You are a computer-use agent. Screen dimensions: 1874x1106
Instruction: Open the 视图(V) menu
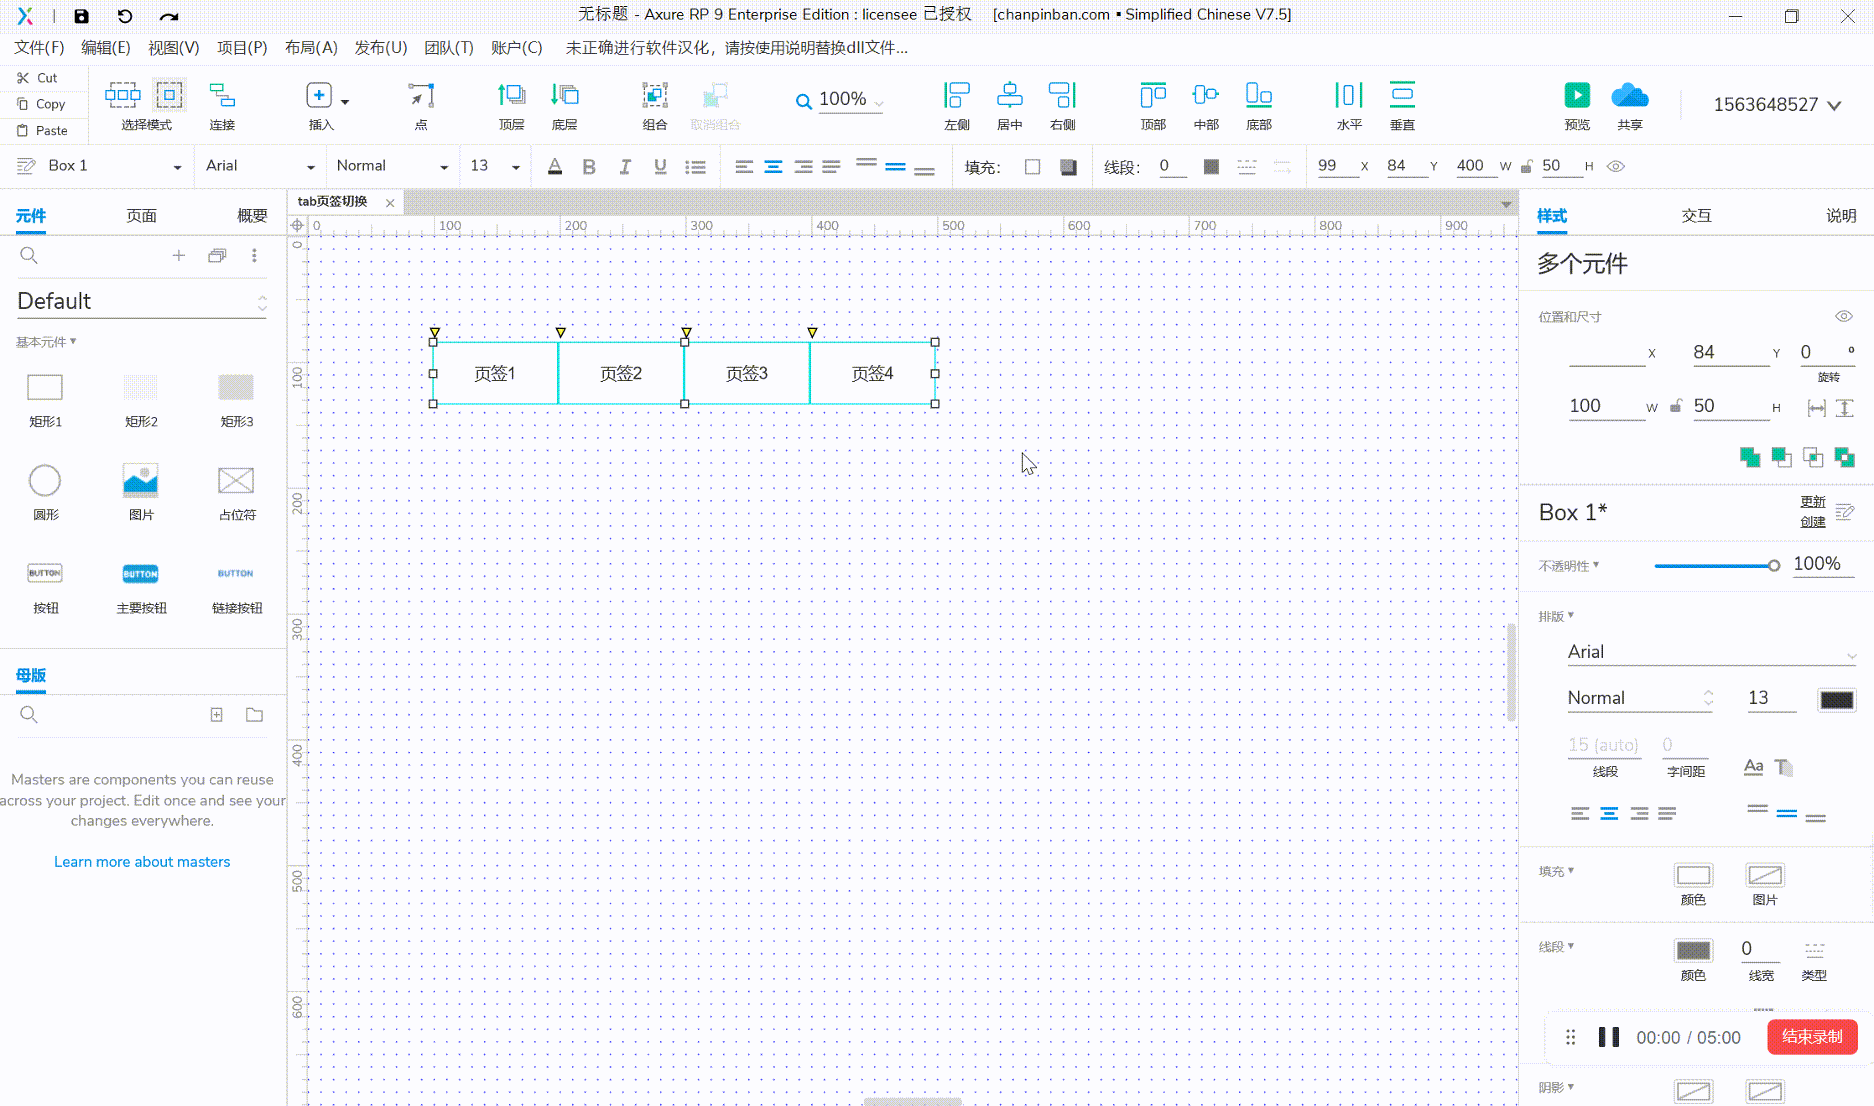coord(174,48)
